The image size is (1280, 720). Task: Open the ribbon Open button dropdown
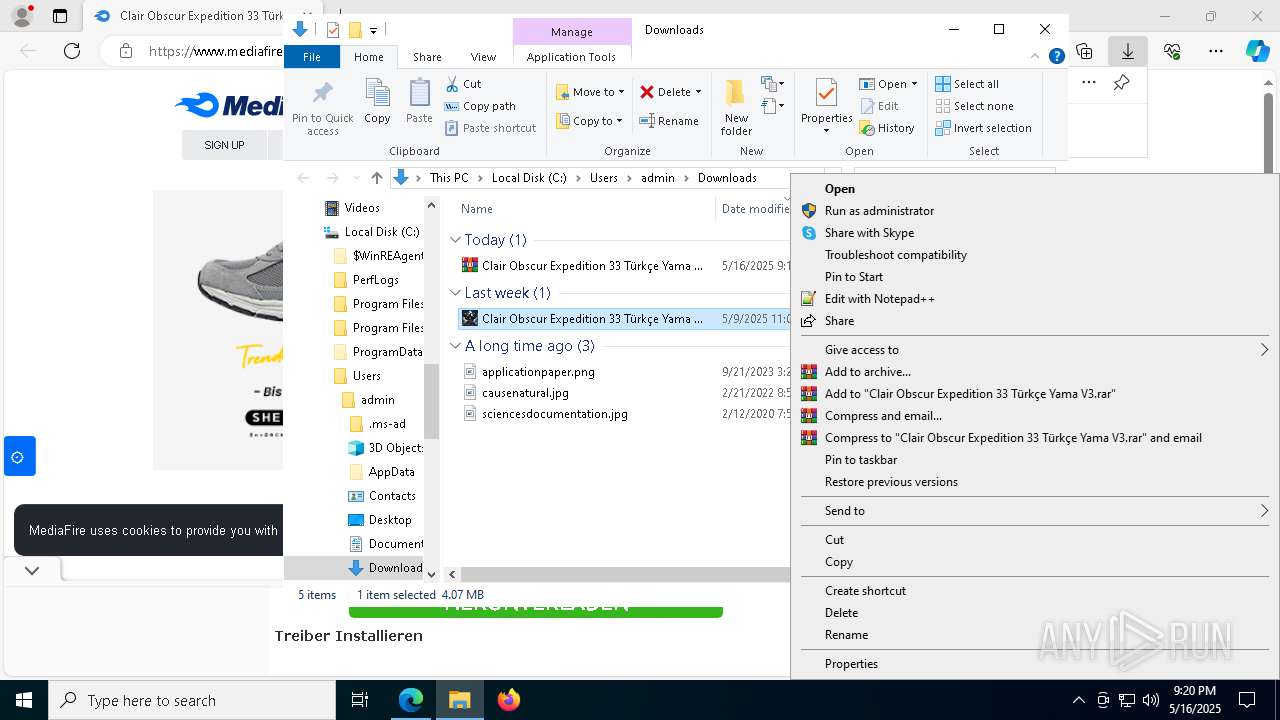click(914, 84)
